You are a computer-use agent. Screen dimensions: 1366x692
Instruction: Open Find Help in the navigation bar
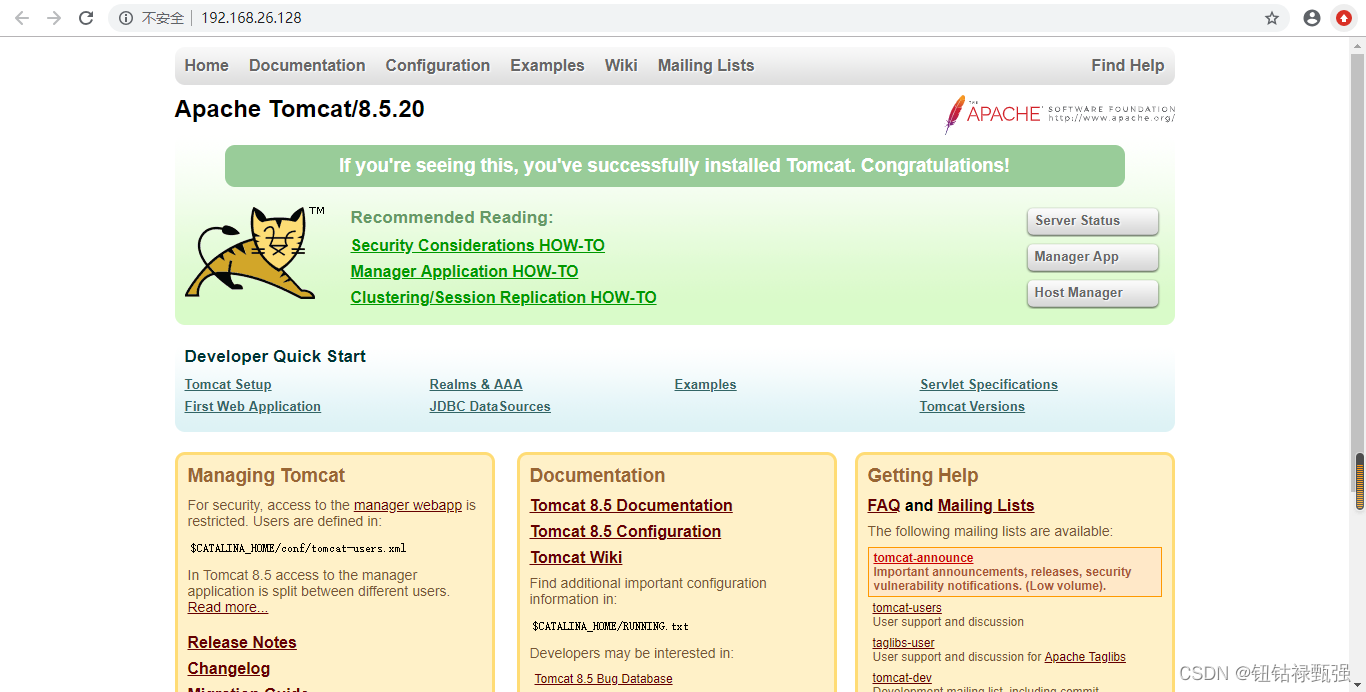click(x=1128, y=65)
